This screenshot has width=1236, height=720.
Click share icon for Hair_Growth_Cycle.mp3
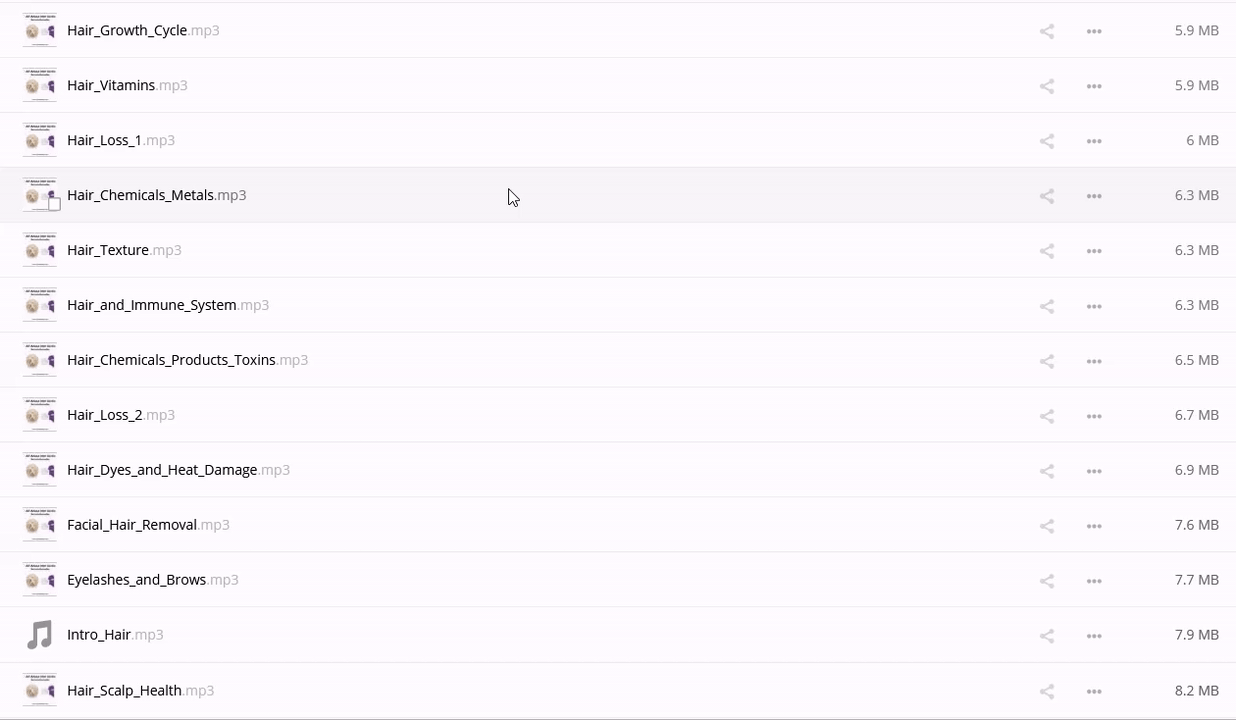(x=1047, y=31)
